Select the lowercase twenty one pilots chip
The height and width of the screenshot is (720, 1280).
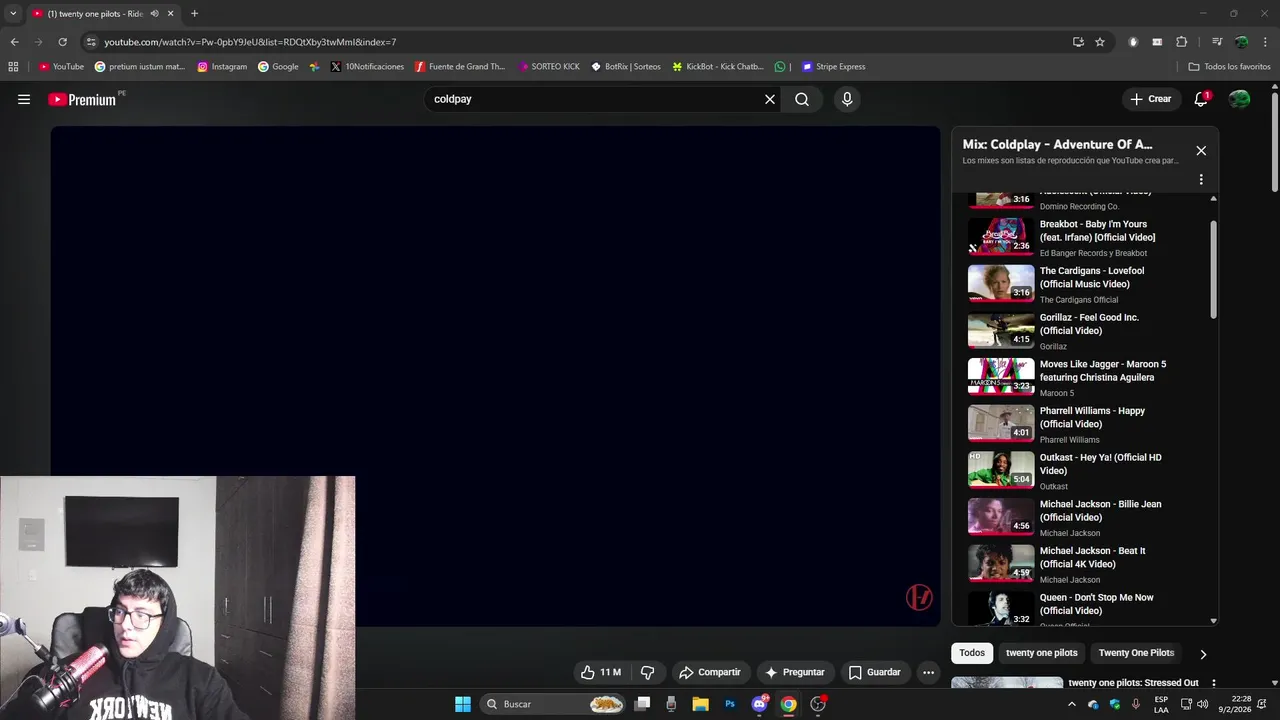point(1041,653)
